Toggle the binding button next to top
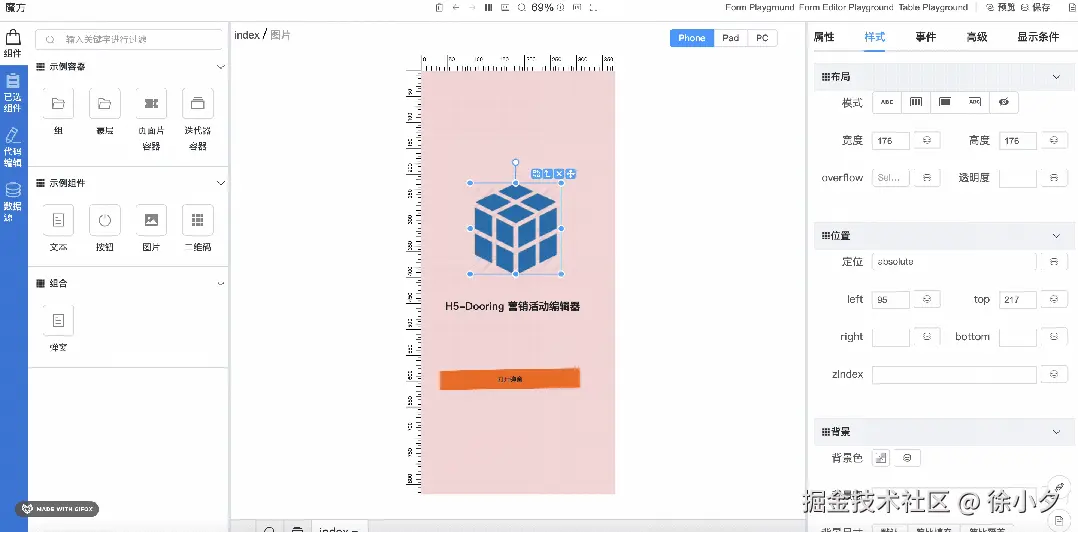Viewport: 1079px width, 533px height. [x=1054, y=300]
